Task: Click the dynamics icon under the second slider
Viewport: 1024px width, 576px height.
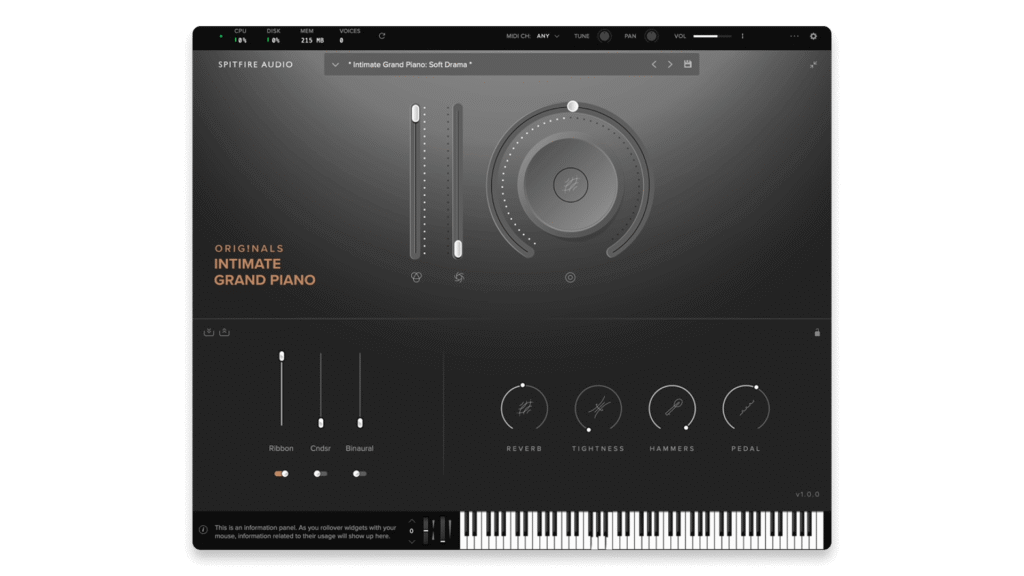Action: coord(459,278)
